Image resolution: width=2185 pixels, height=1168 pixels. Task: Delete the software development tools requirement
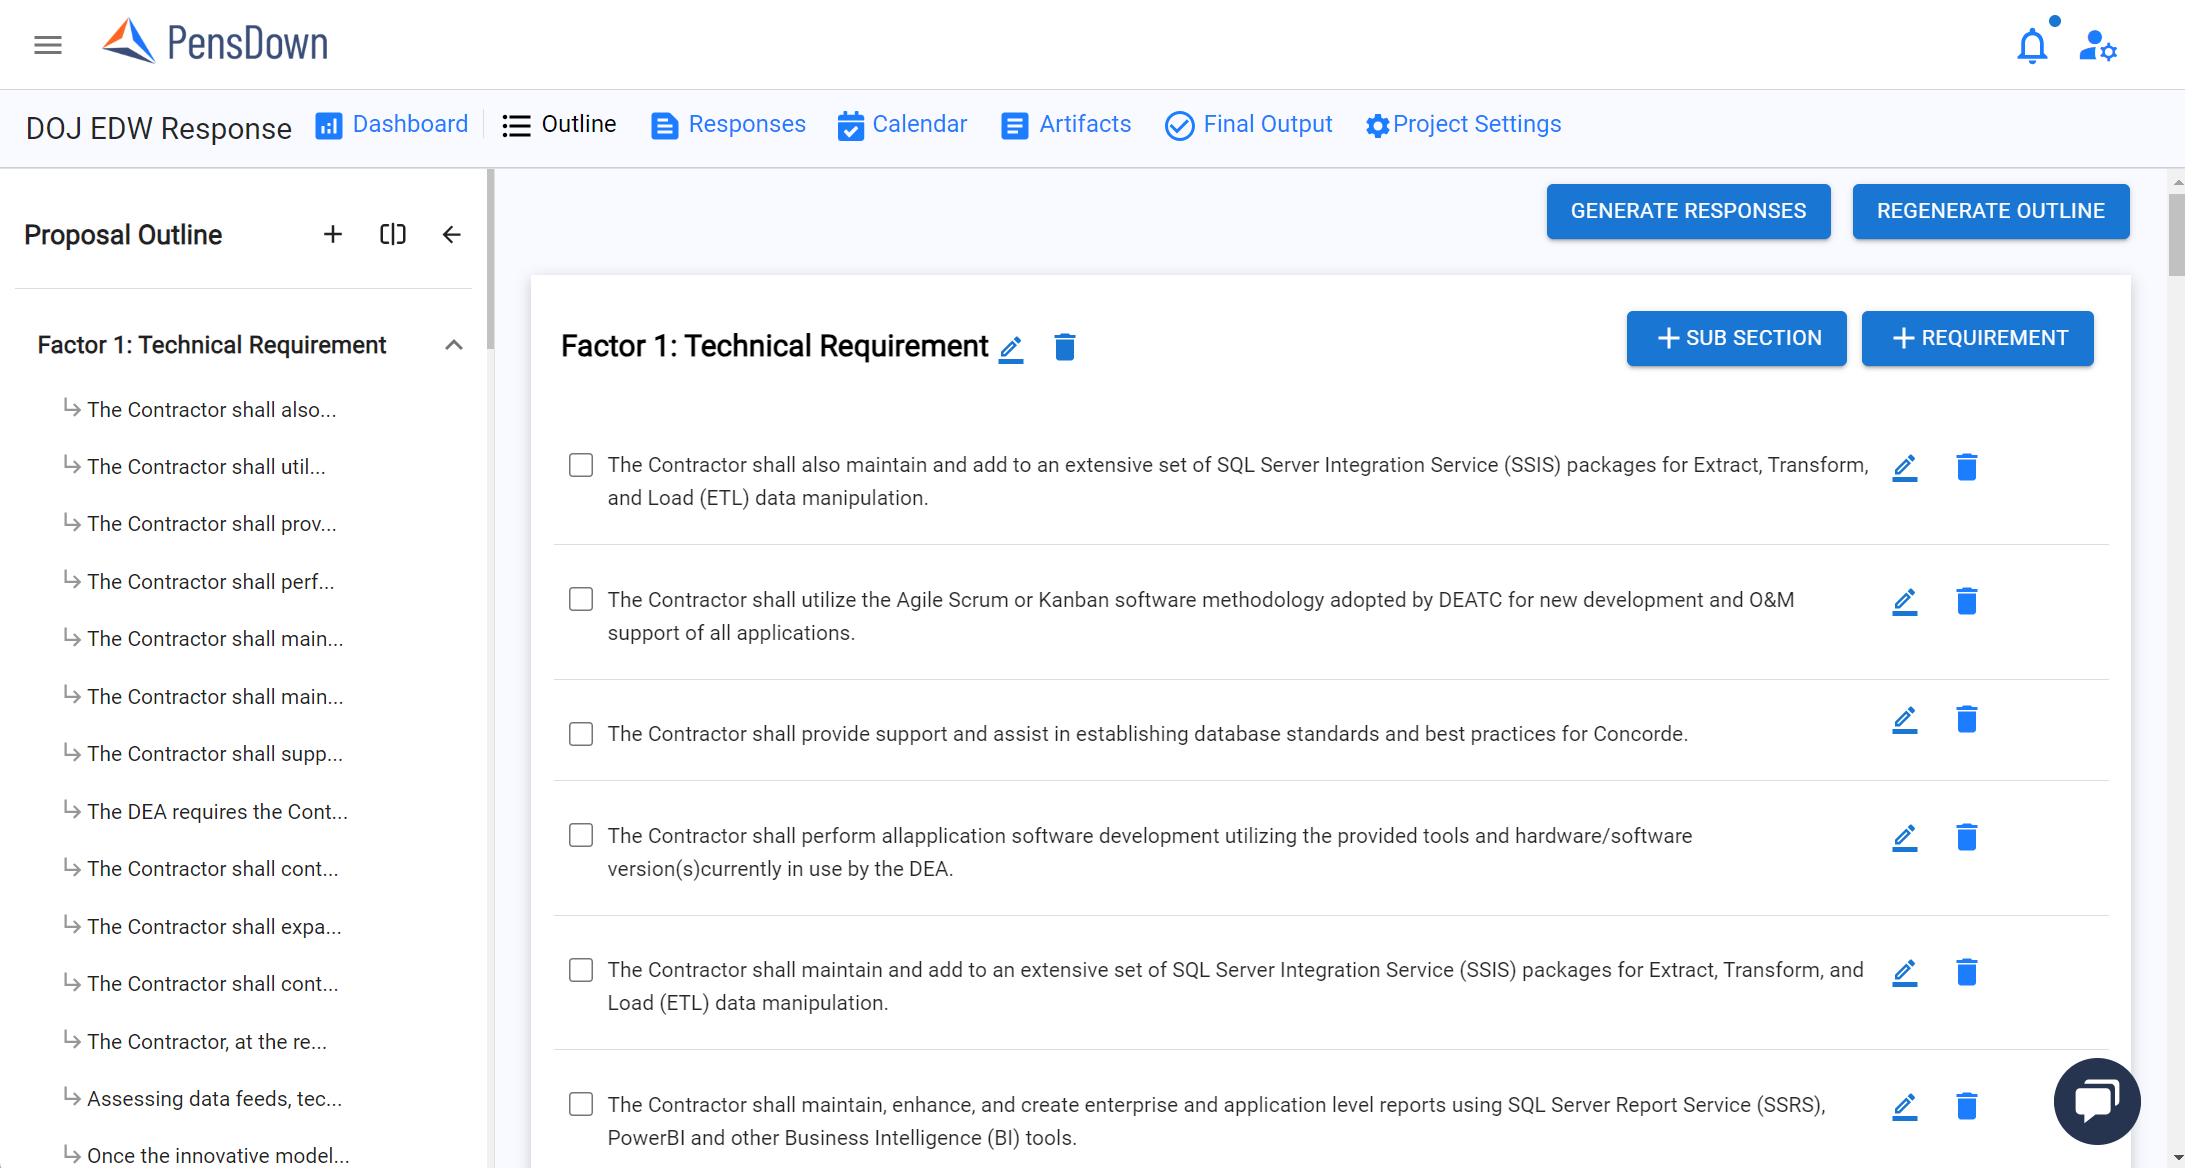click(1967, 837)
